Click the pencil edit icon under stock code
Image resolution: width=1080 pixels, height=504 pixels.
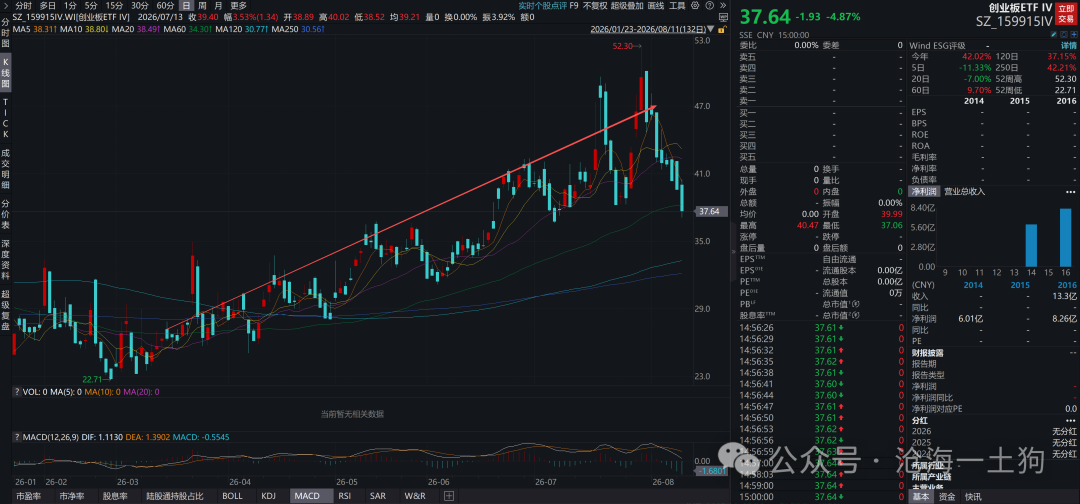1054,34
